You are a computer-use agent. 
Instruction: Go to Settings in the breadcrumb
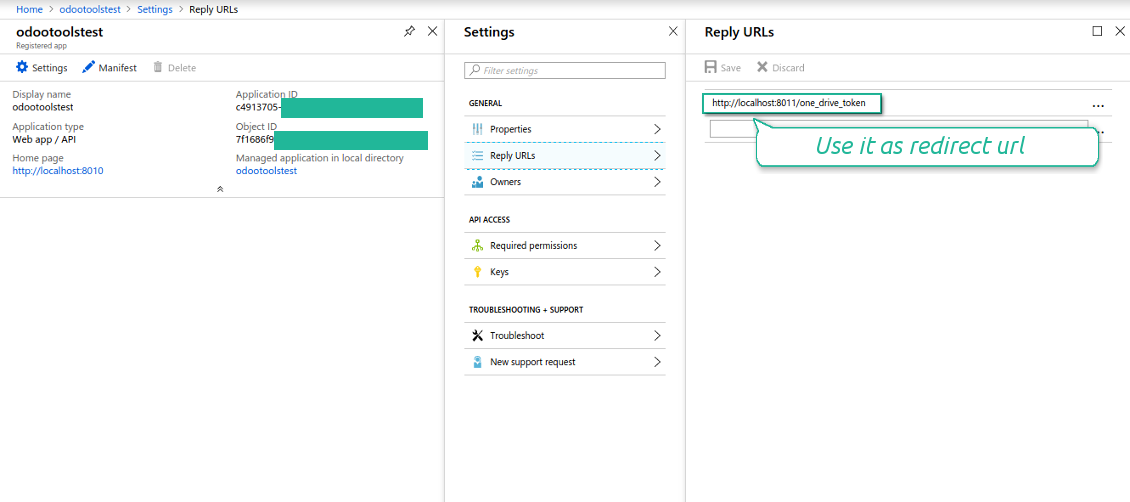(x=155, y=9)
